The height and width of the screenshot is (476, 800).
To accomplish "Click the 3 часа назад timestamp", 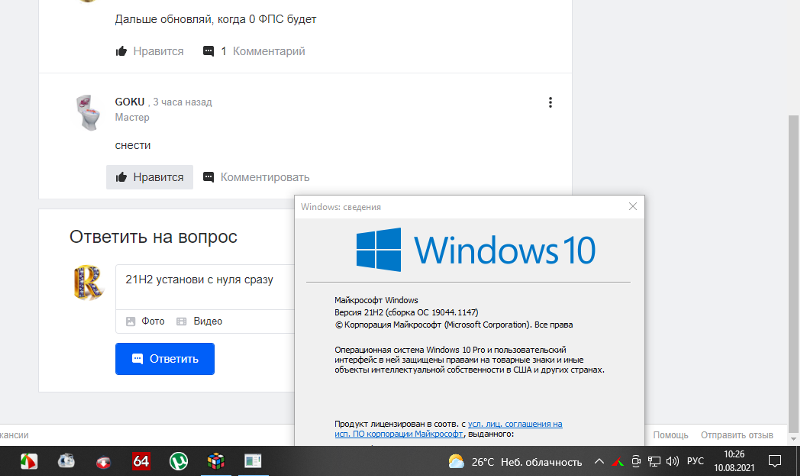I will (x=182, y=102).
